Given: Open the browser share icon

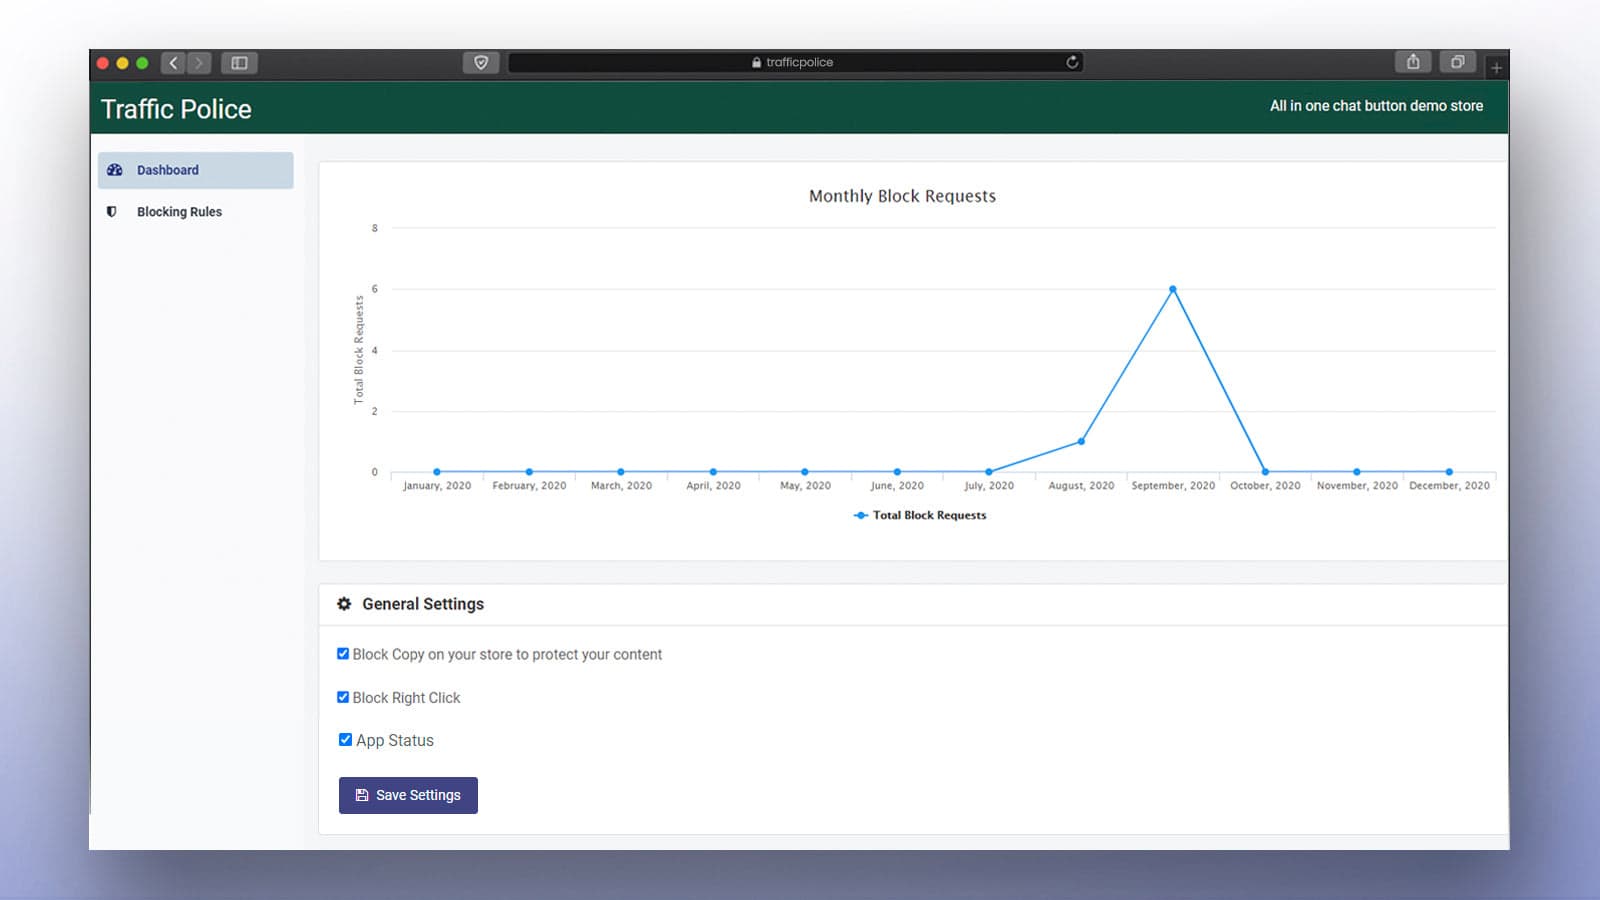Looking at the screenshot, I should (x=1413, y=62).
